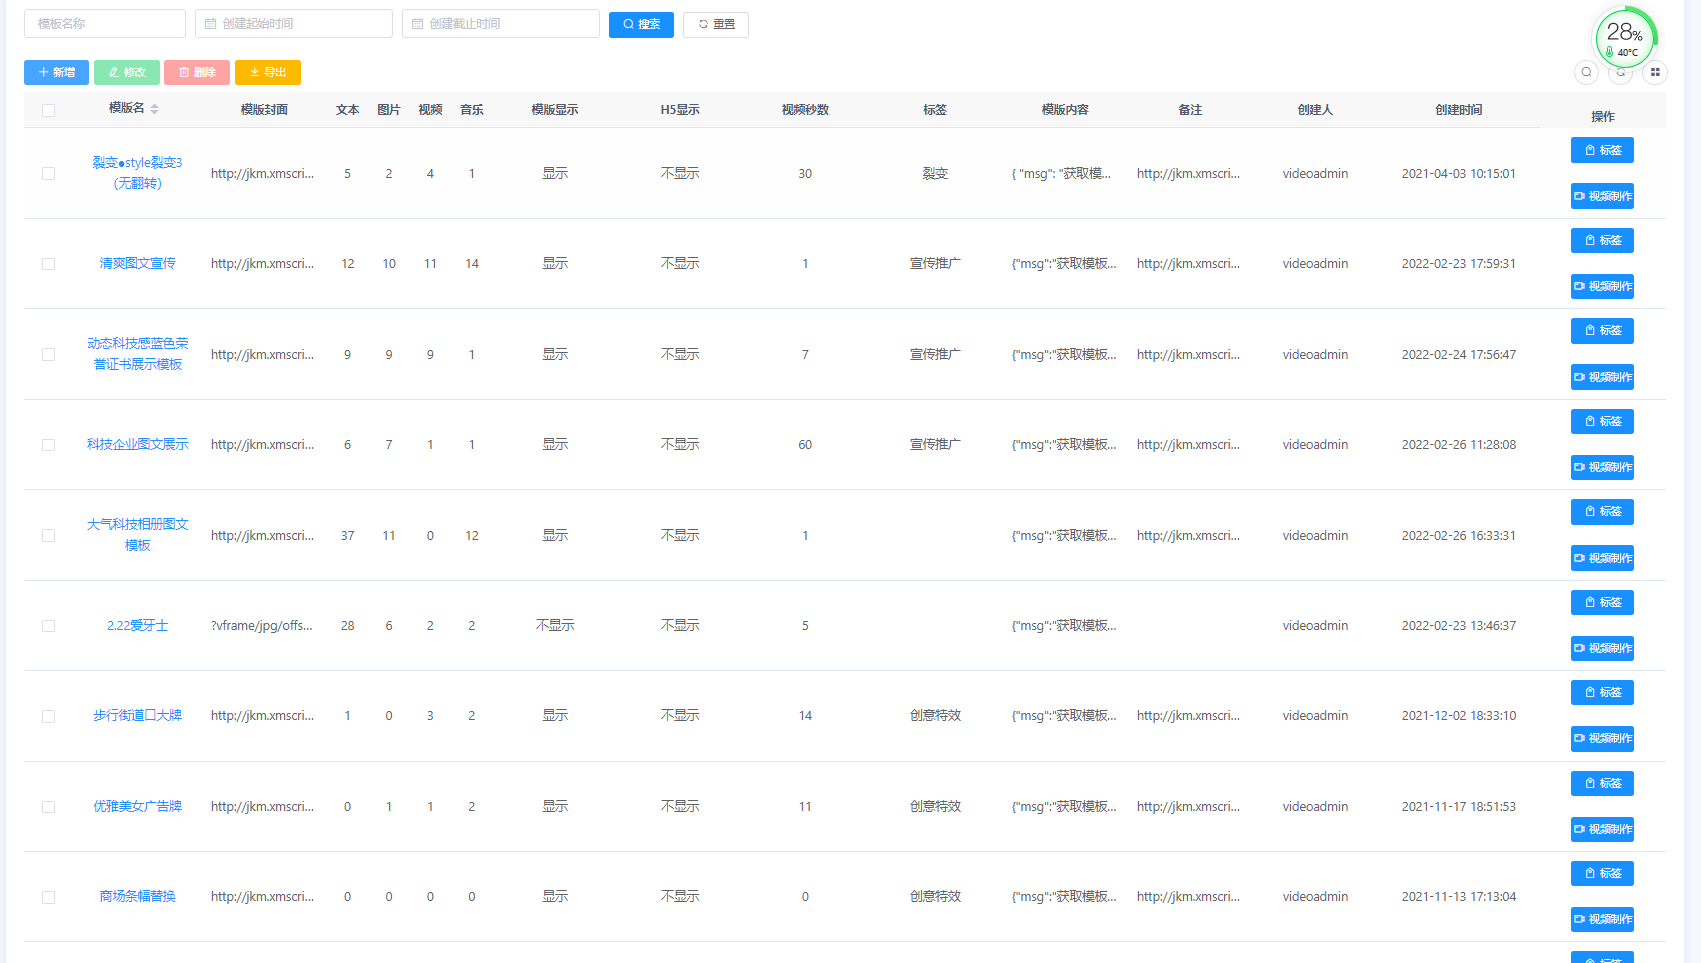Click the 28% floating performance widget
The width and height of the screenshot is (1701, 963).
point(1624,38)
